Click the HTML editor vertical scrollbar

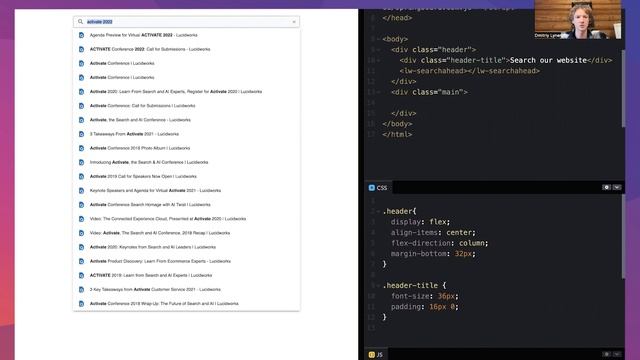pyautogui.click(x=623, y=88)
